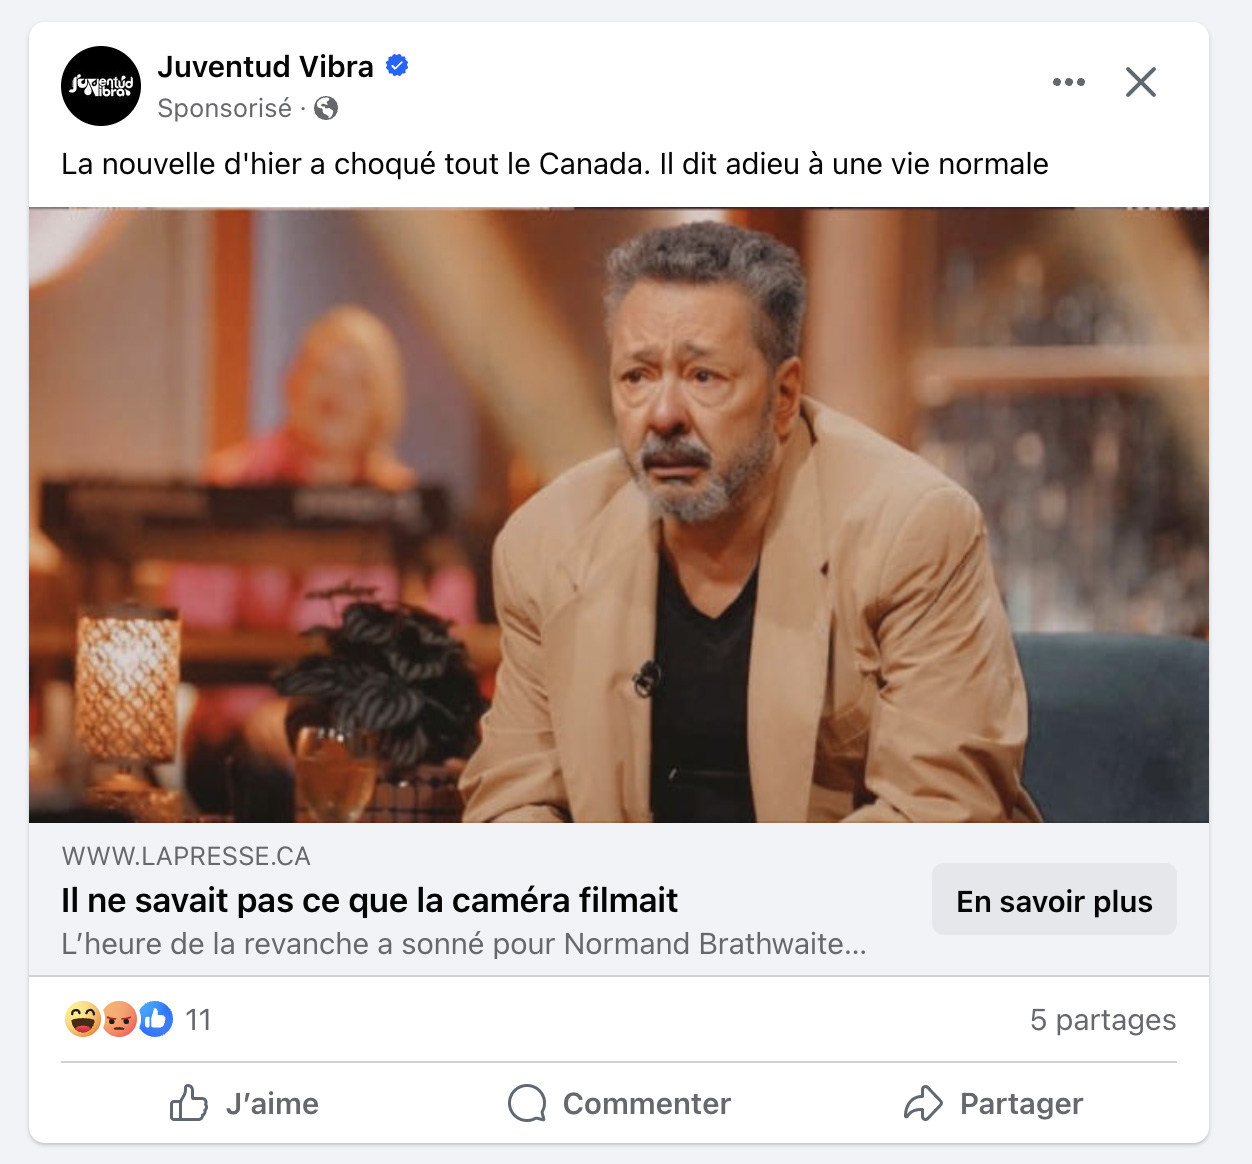Open the three-dot post options menu
This screenshot has width=1252, height=1164.
[x=1069, y=82]
